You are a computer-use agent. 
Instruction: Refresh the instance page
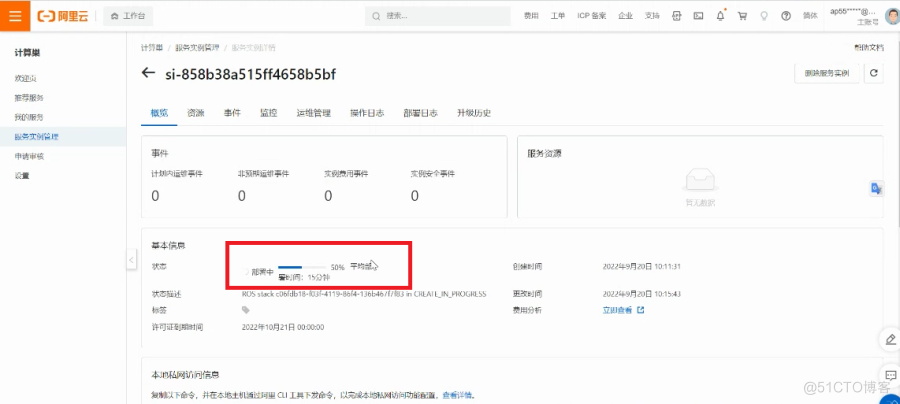click(874, 73)
